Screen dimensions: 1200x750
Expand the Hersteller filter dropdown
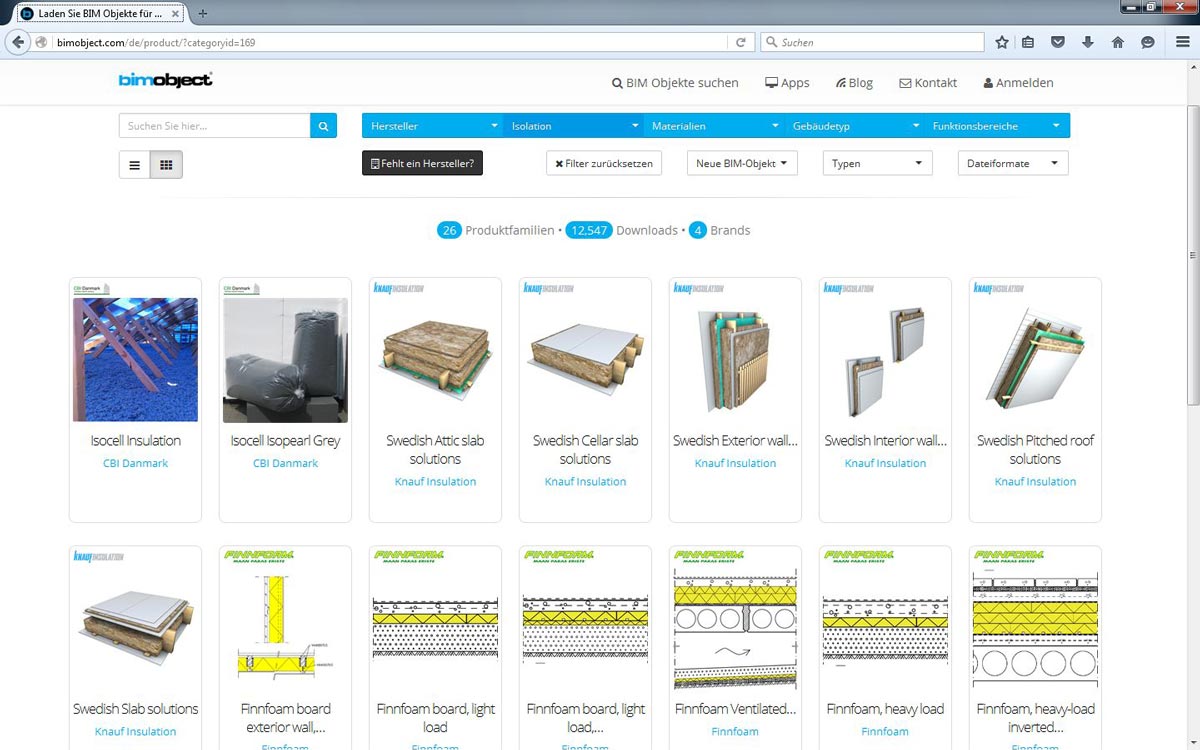pos(432,126)
